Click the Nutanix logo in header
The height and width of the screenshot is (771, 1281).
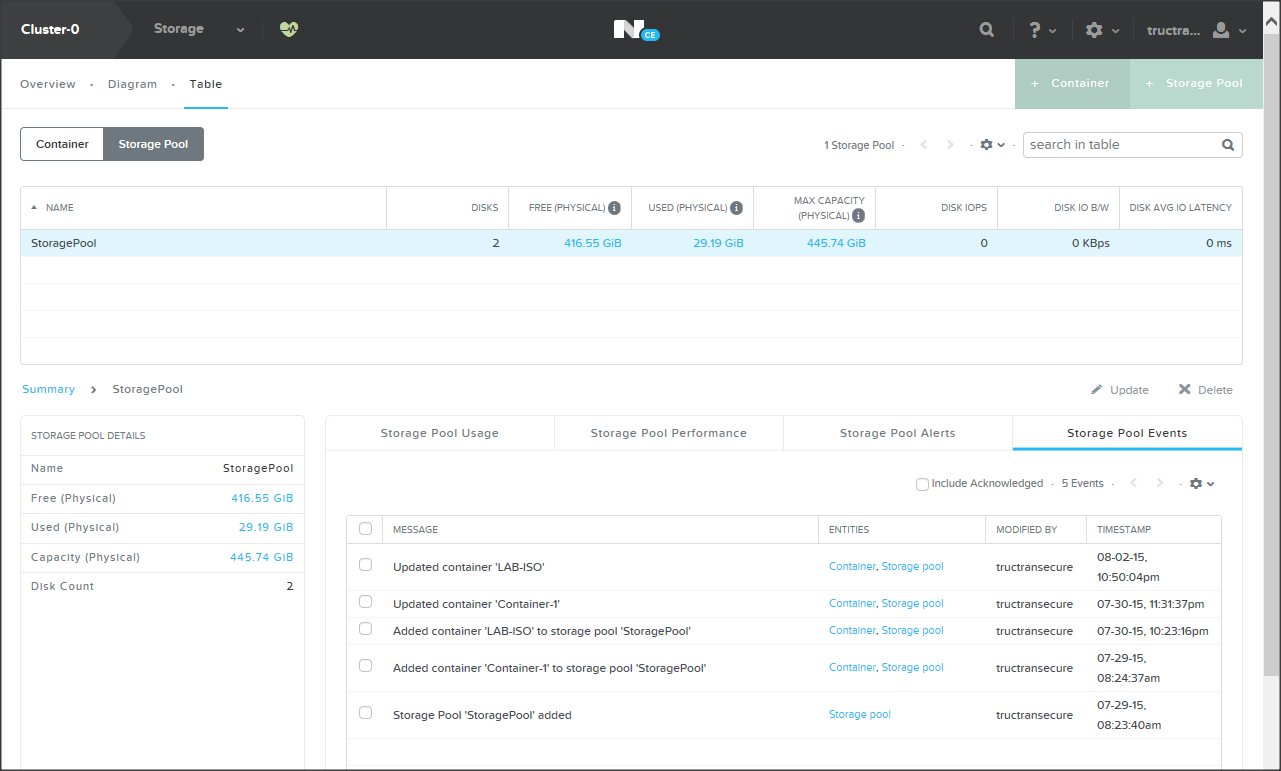pyautogui.click(x=630, y=30)
